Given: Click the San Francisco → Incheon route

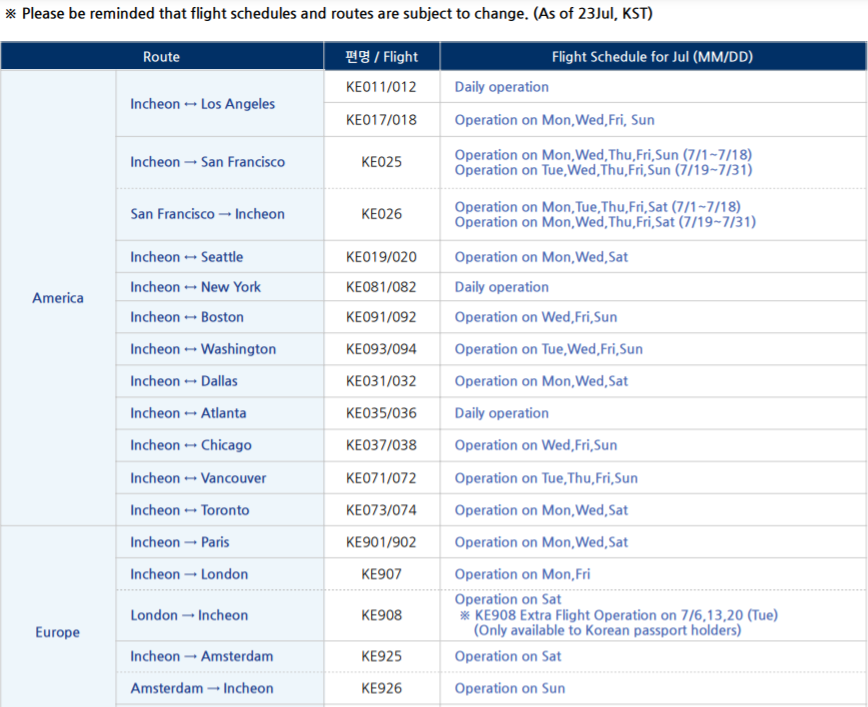Looking at the screenshot, I should (208, 214).
